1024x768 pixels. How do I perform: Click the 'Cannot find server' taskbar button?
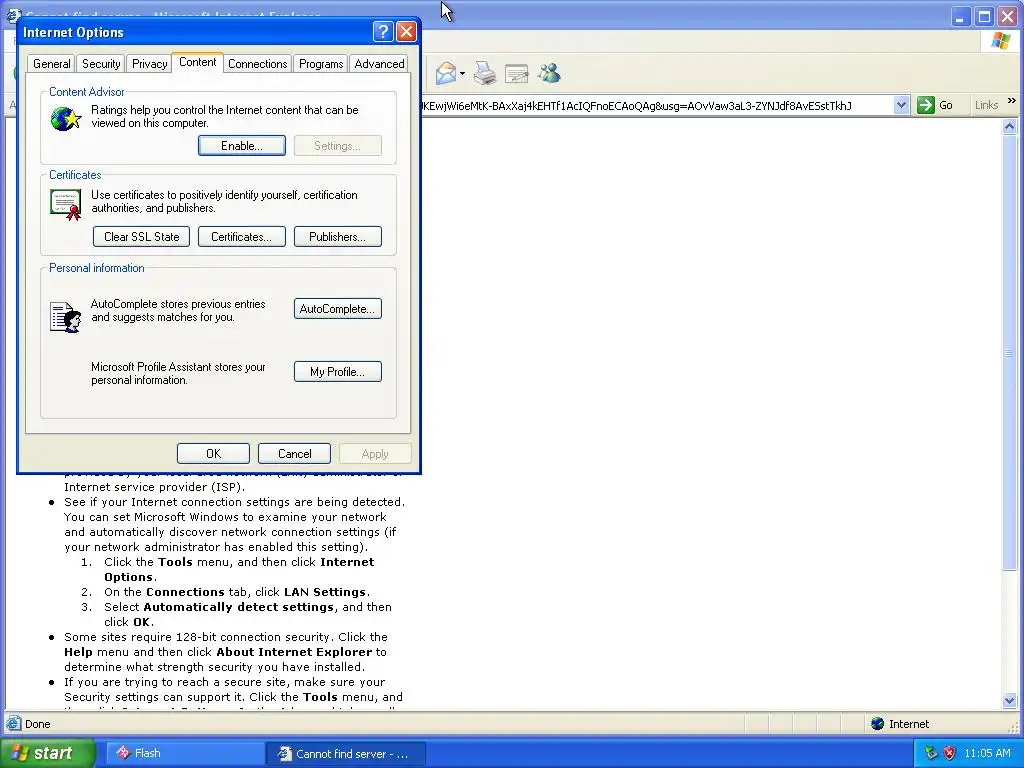coord(346,754)
